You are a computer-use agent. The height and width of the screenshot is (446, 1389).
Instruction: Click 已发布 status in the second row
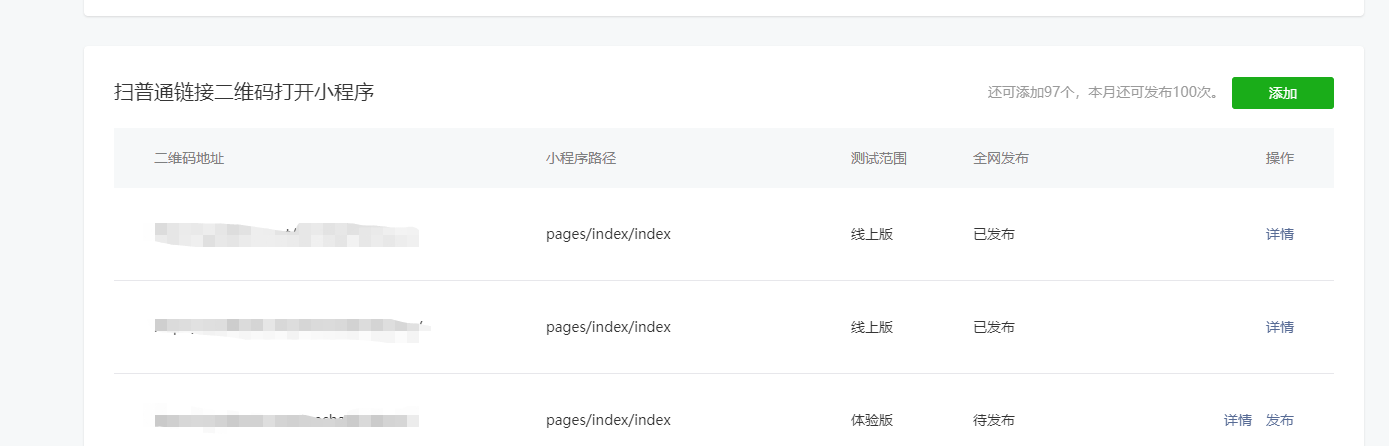click(x=994, y=327)
